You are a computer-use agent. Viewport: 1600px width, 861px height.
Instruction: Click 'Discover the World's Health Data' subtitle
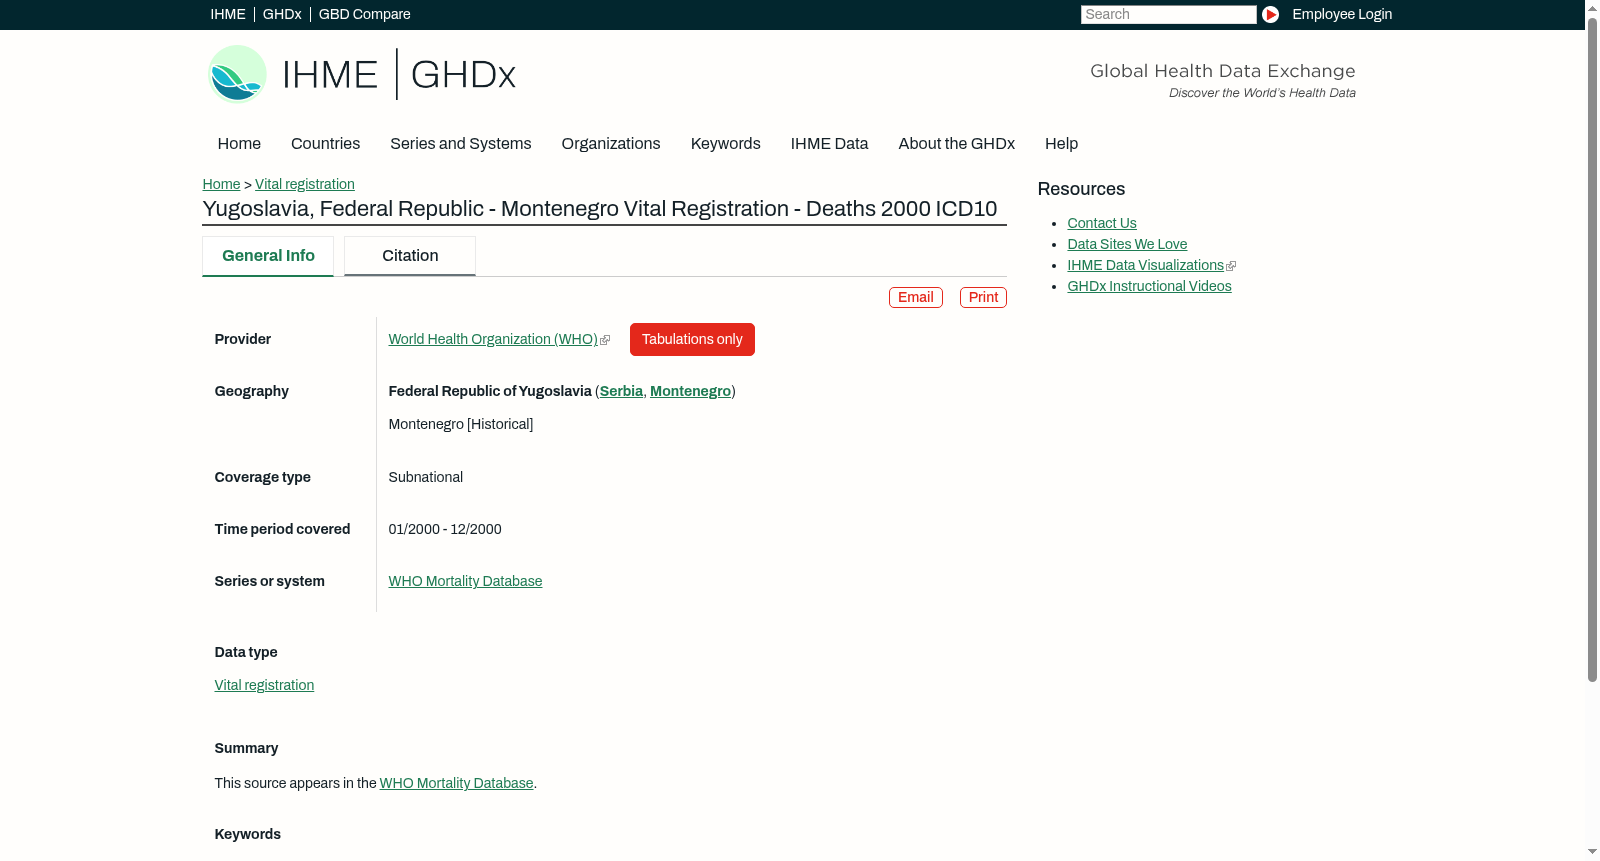[x=1262, y=93]
